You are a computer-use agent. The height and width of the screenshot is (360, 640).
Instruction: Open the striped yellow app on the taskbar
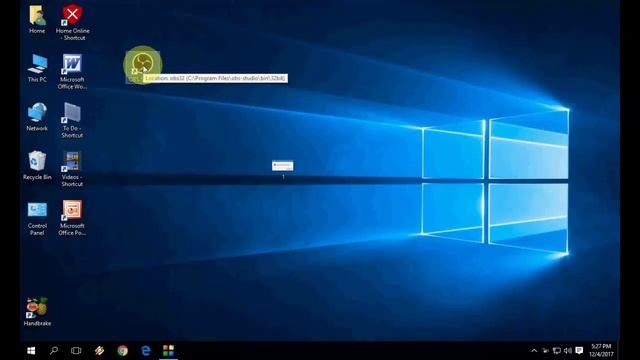point(99,351)
